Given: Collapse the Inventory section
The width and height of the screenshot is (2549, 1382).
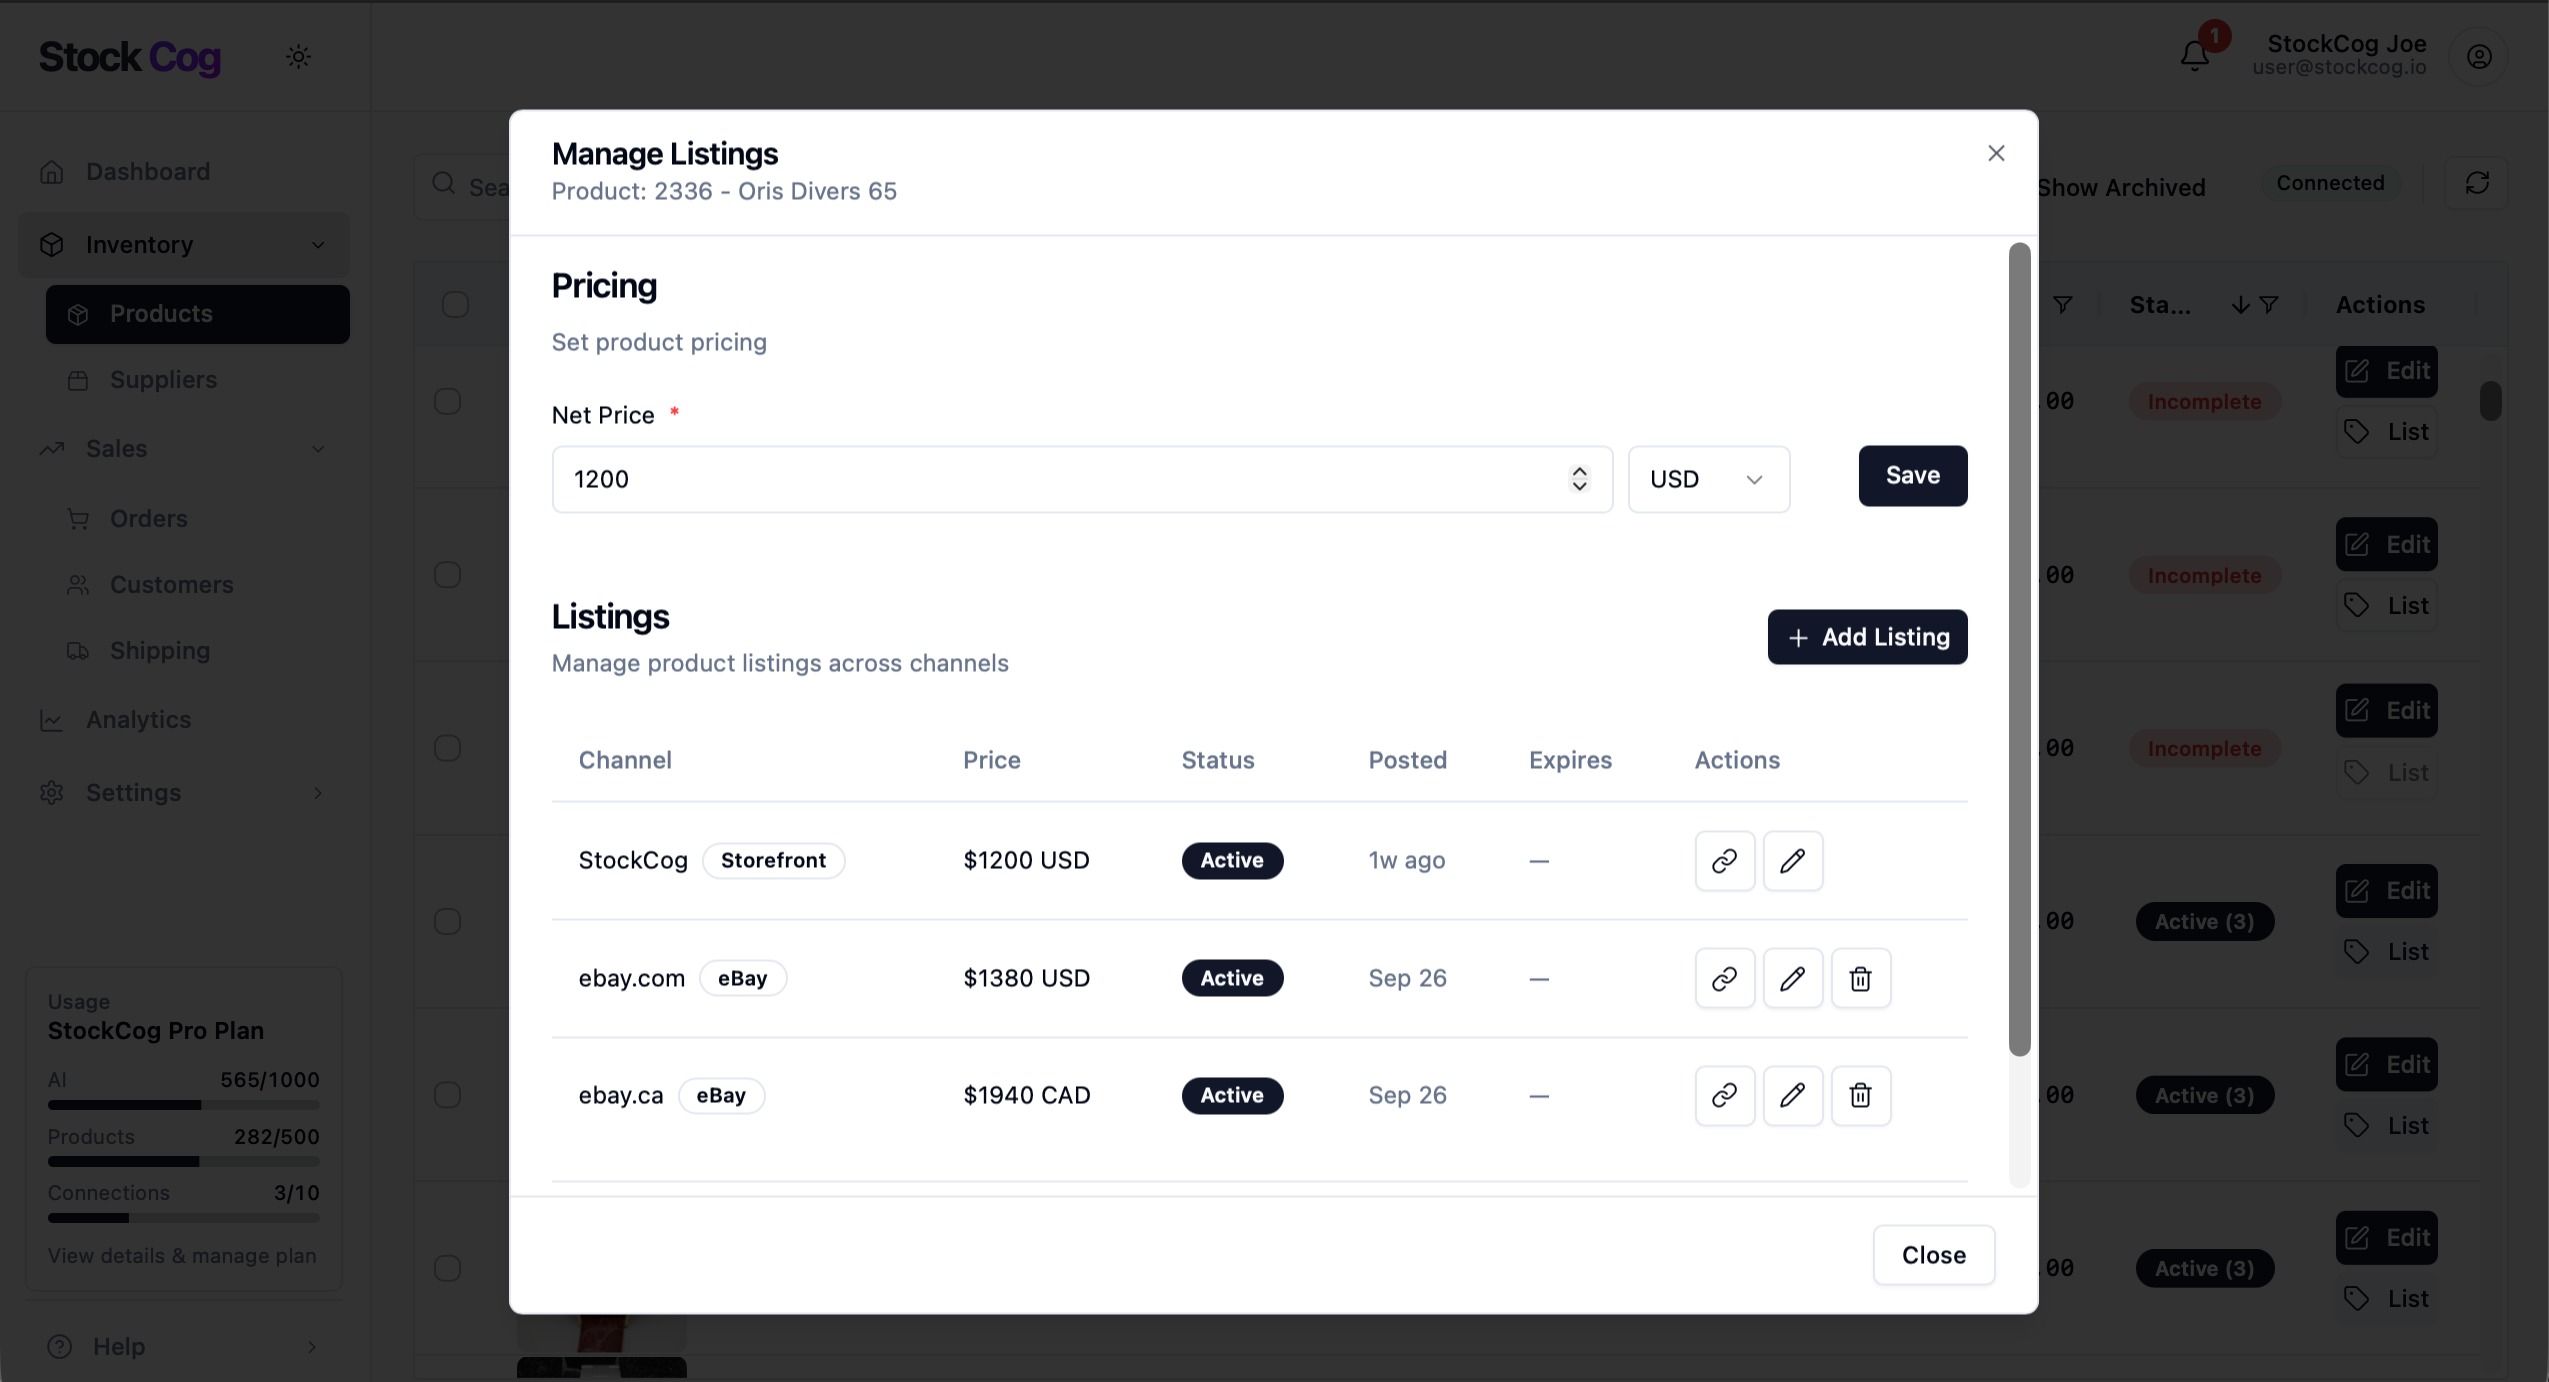Looking at the screenshot, I should click(x=317, y=244).
